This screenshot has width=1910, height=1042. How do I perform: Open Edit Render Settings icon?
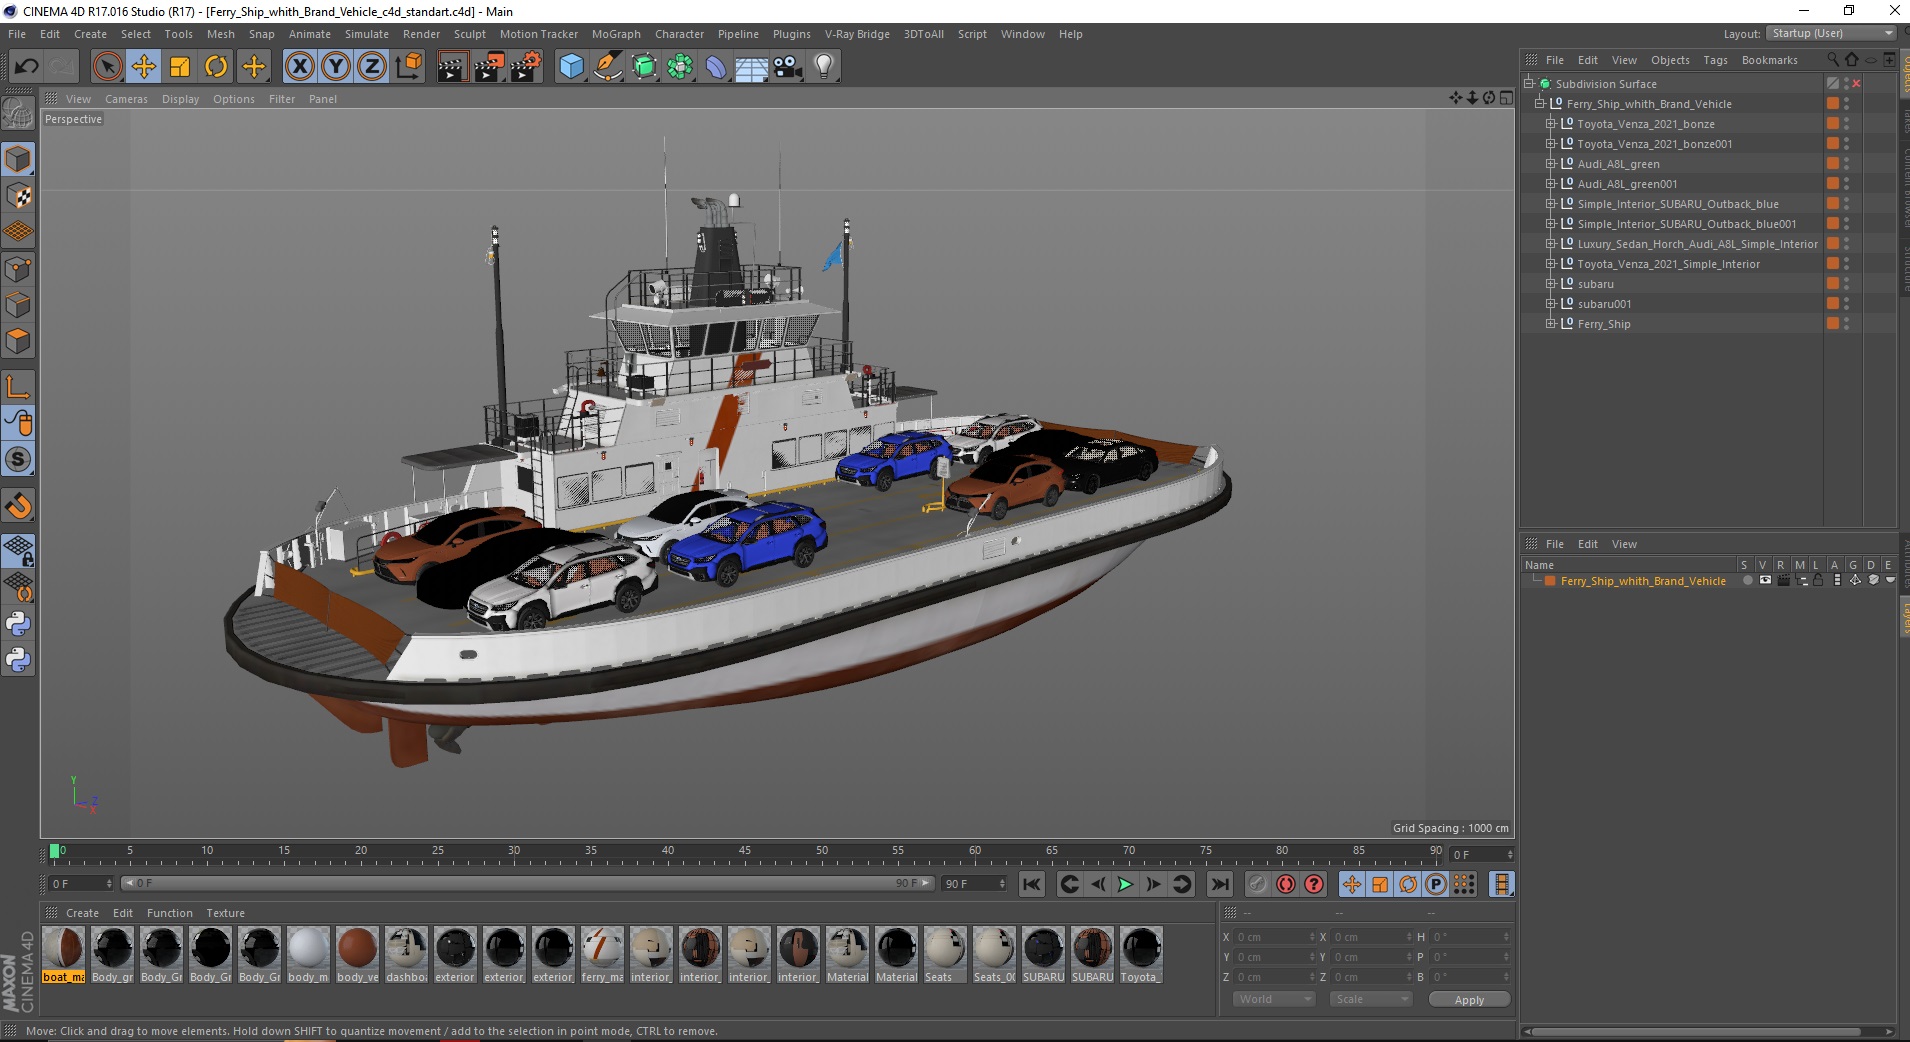point(526,67)
